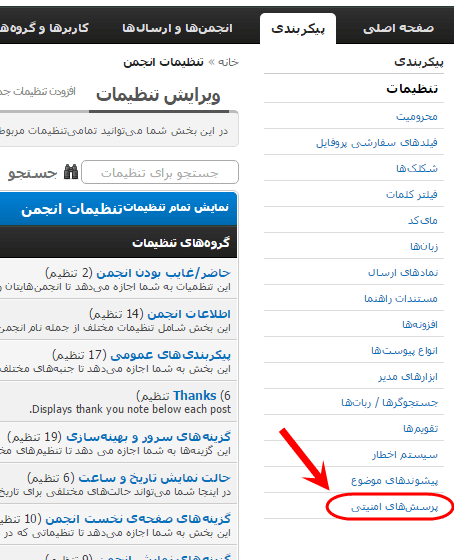The height and width of the screenshot is (560, 454).
Task: Open جستجوگرها / ربات‌ها sidebar link
Action: (389, 402)
